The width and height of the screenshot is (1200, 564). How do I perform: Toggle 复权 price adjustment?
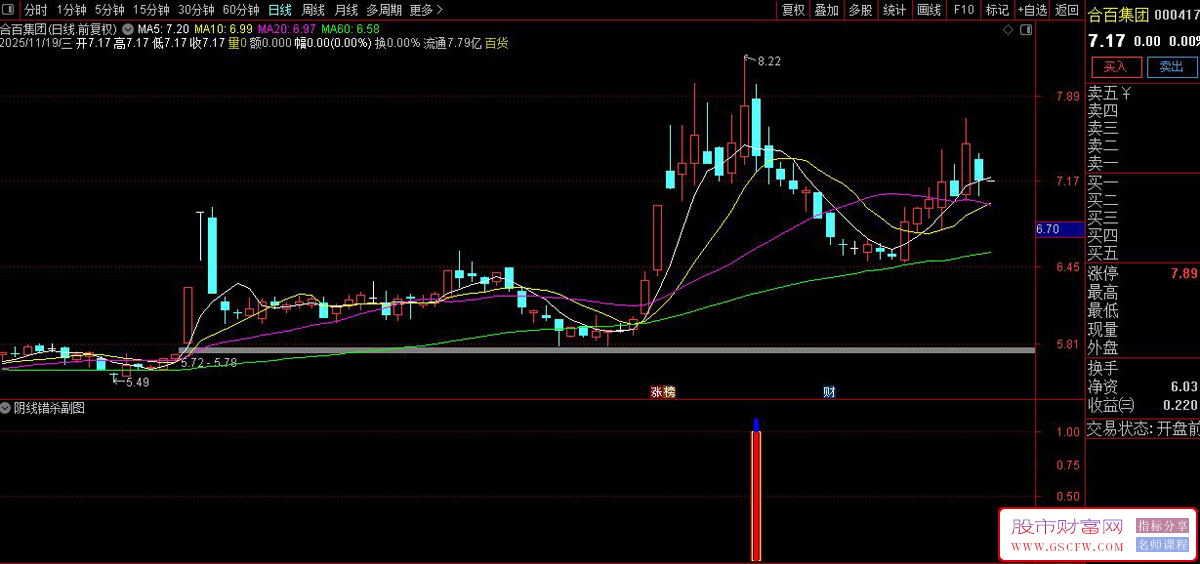(x=793, y=10)
